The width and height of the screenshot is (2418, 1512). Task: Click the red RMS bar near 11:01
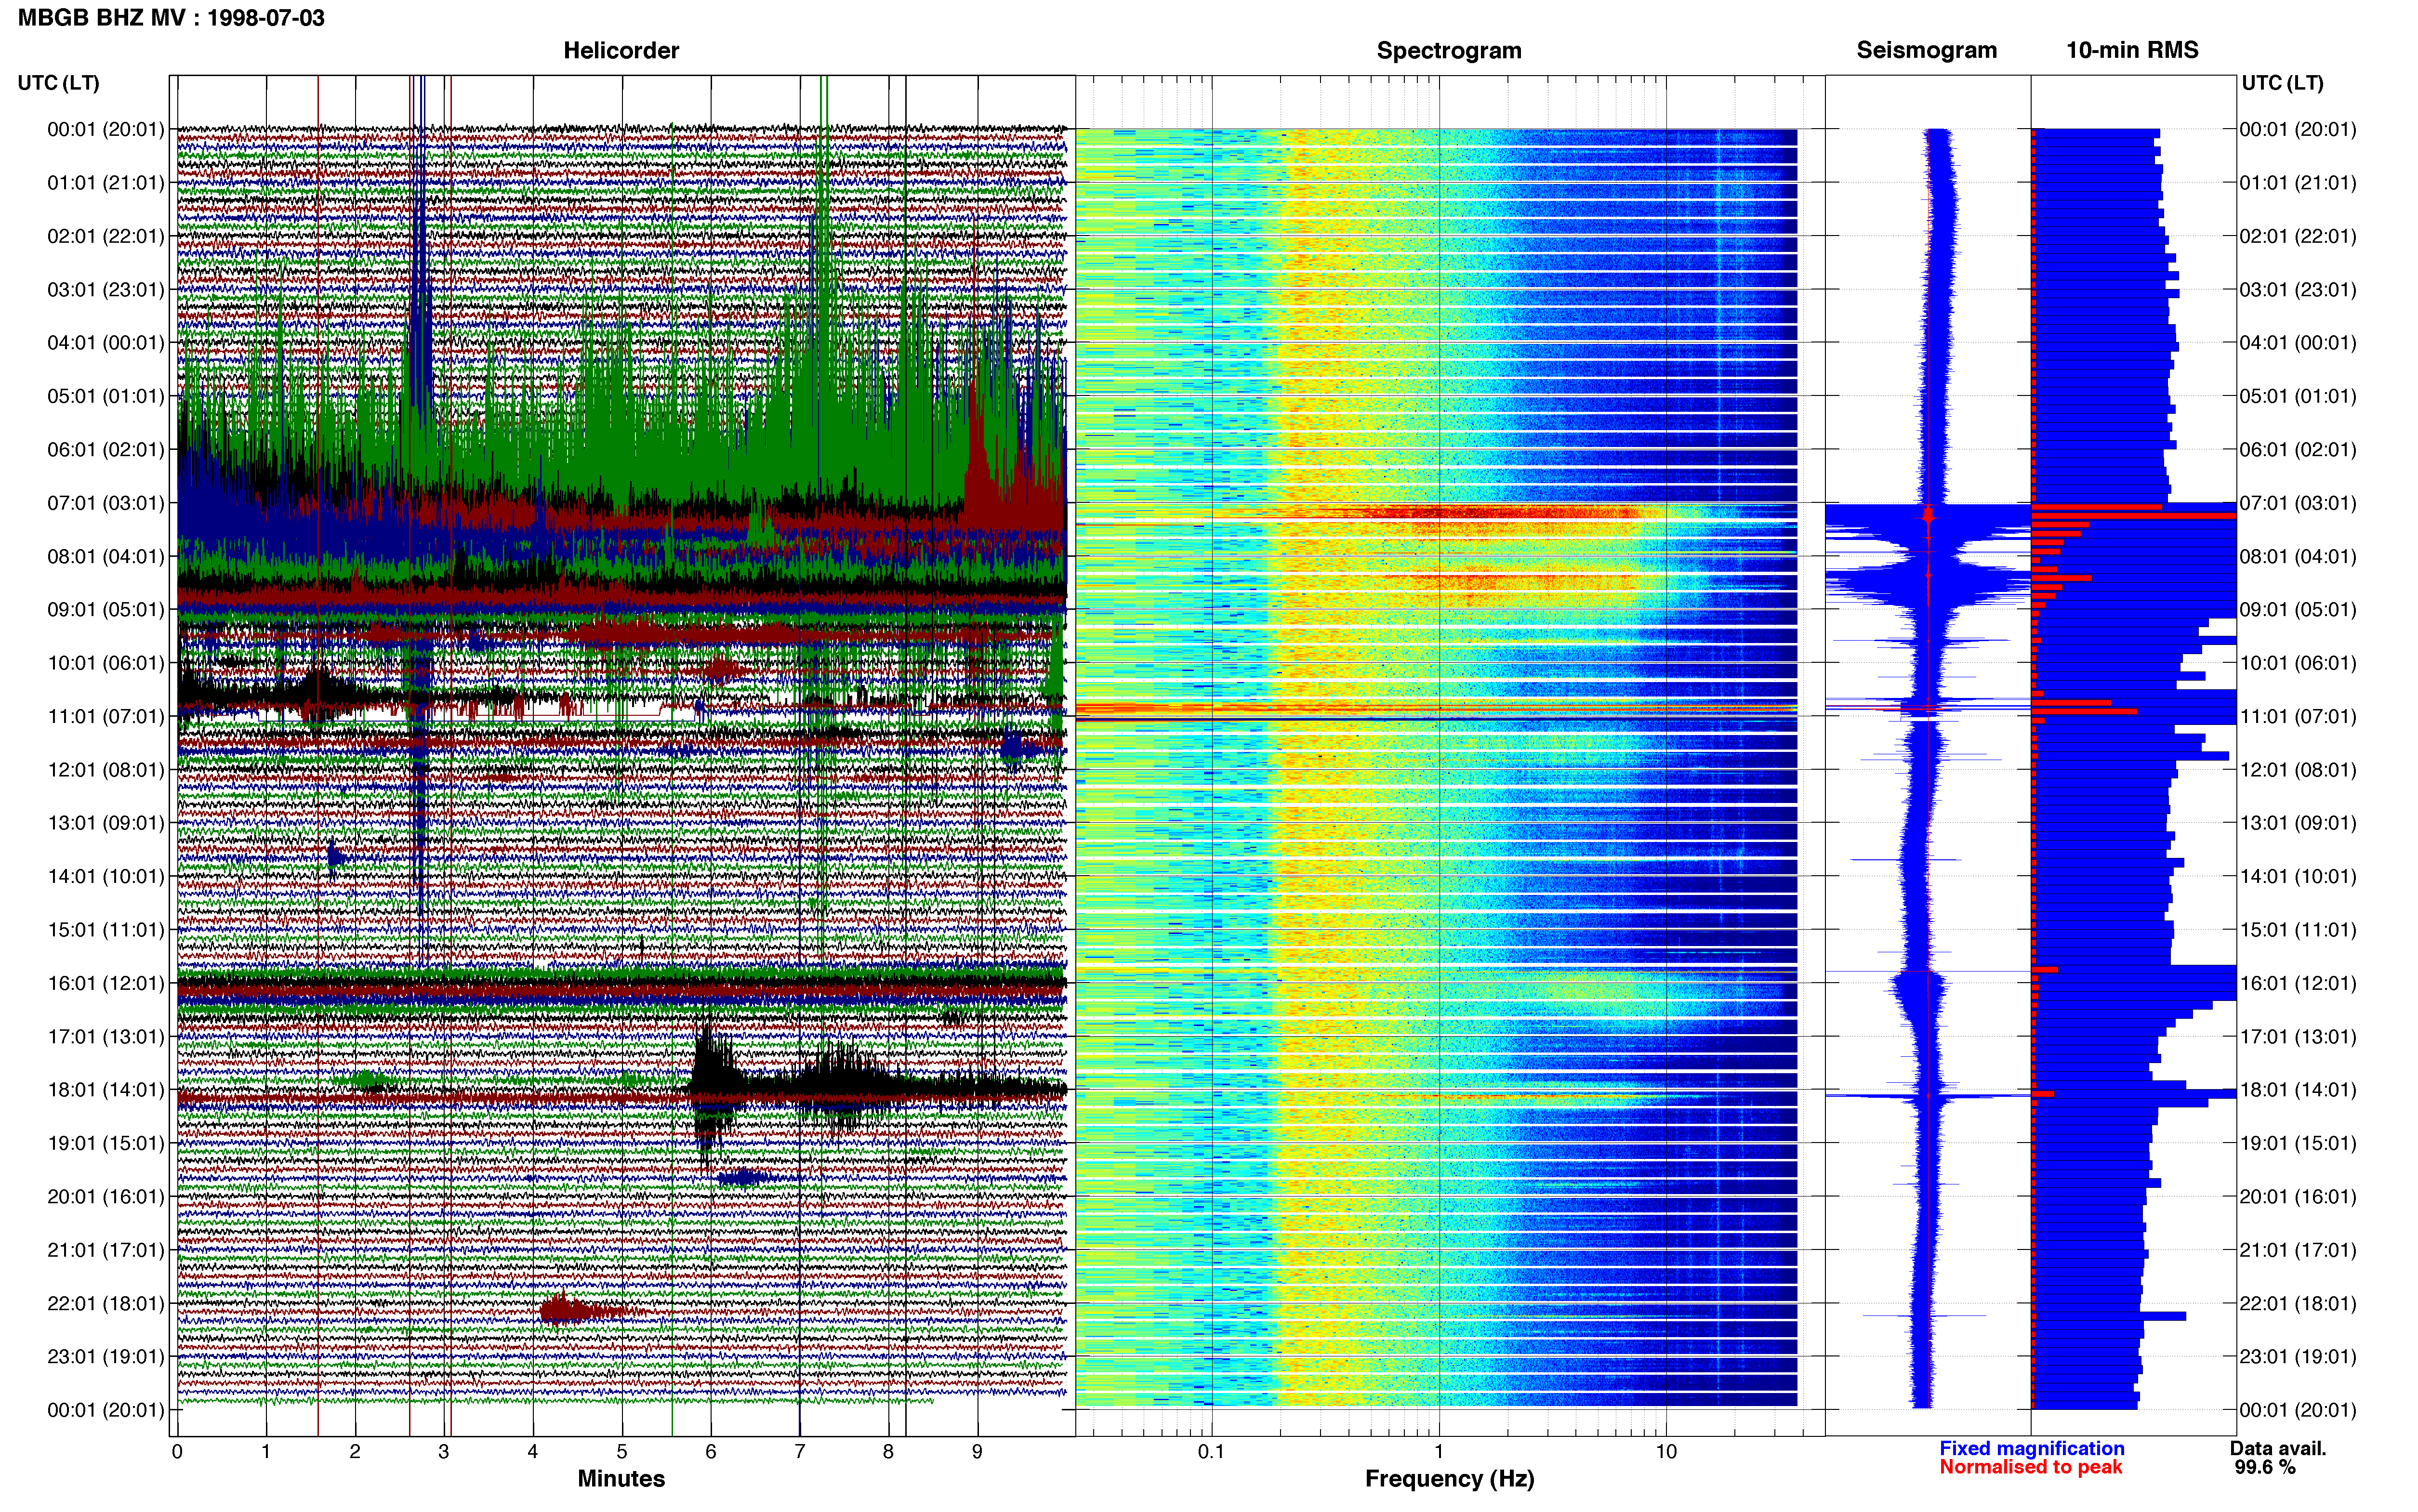click(x=2084, y=711)
